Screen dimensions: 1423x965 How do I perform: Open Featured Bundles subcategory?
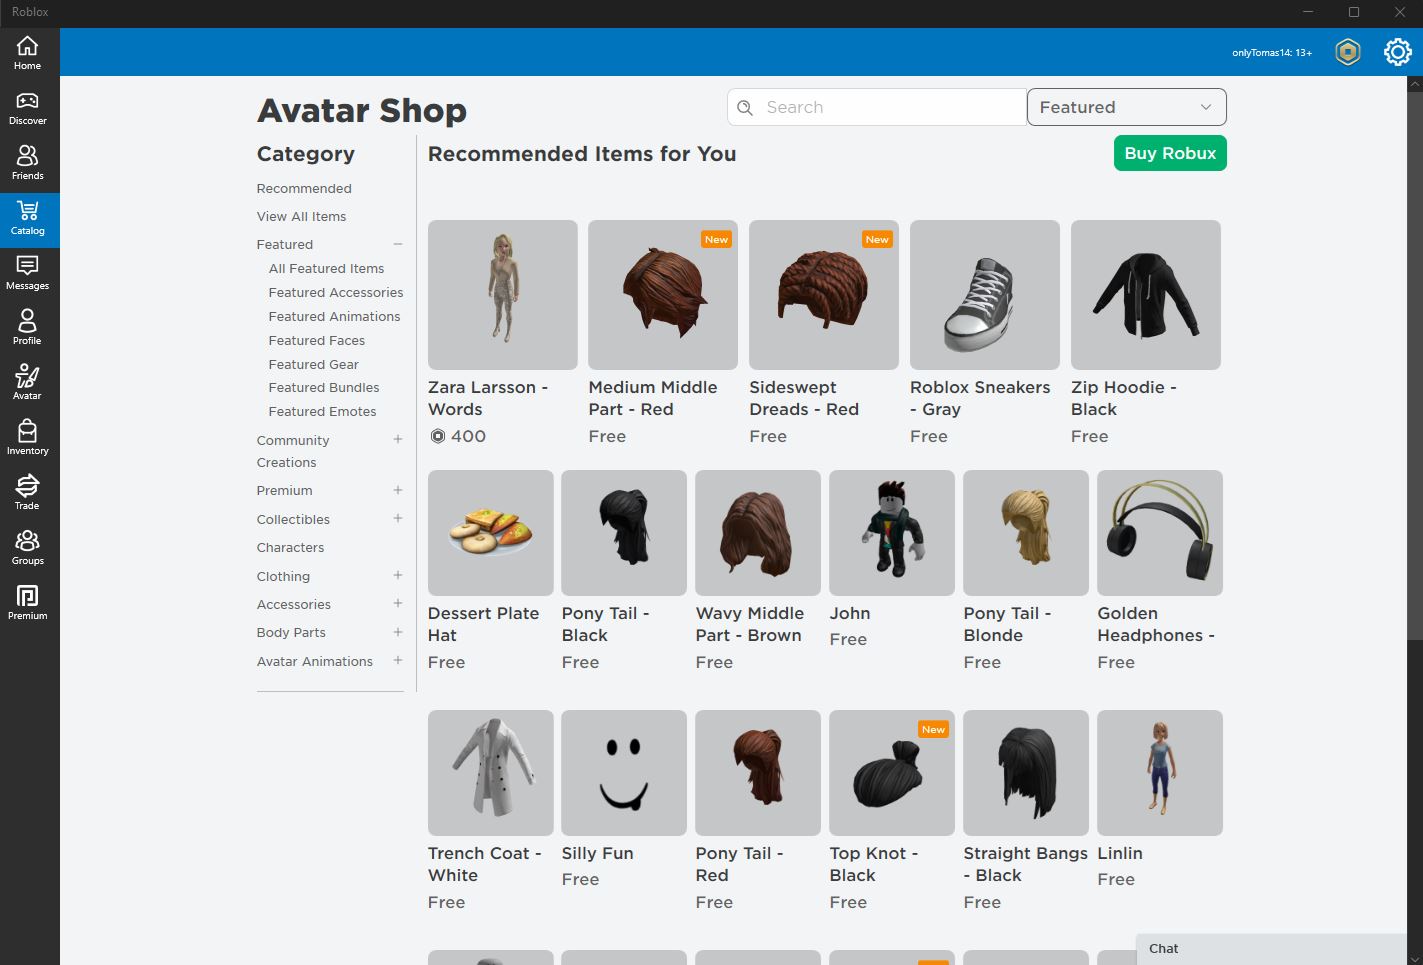(x=323, y=387)
